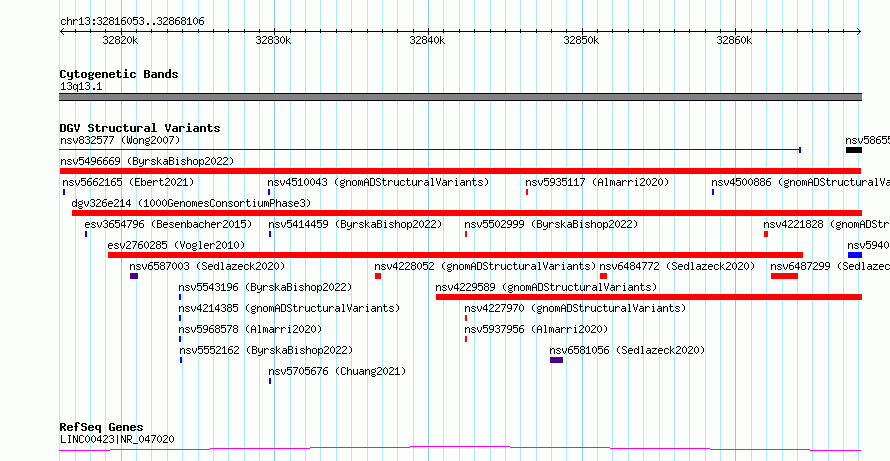Viewport: 890px width, 461px height.
Task: Select the nsv5496669 (ByrskaBishop2022) label
Action: pos(147,161)
